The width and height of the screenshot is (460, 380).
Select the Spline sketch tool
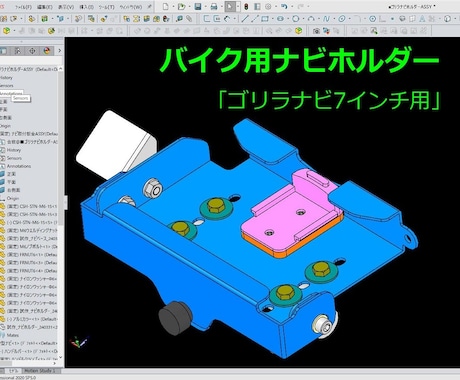tap(326, 19)
